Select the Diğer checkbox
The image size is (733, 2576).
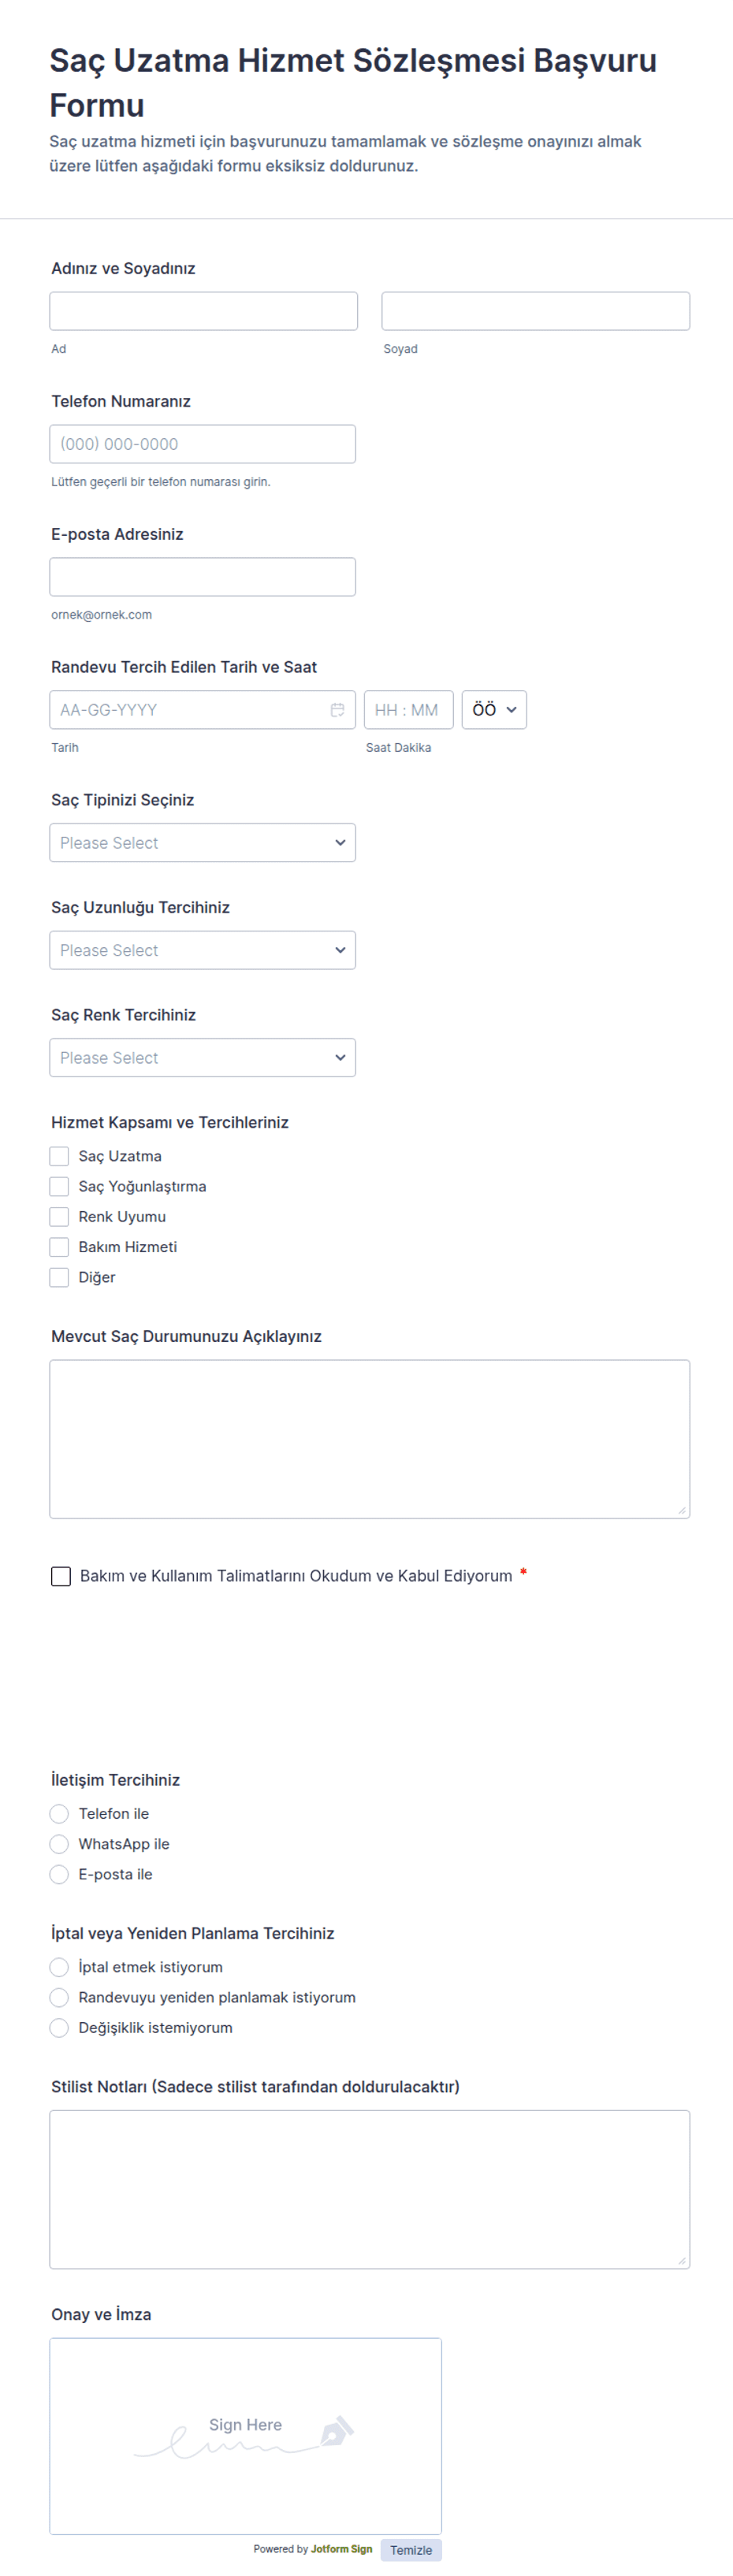pyautogui.click(x=59, y=1277)
